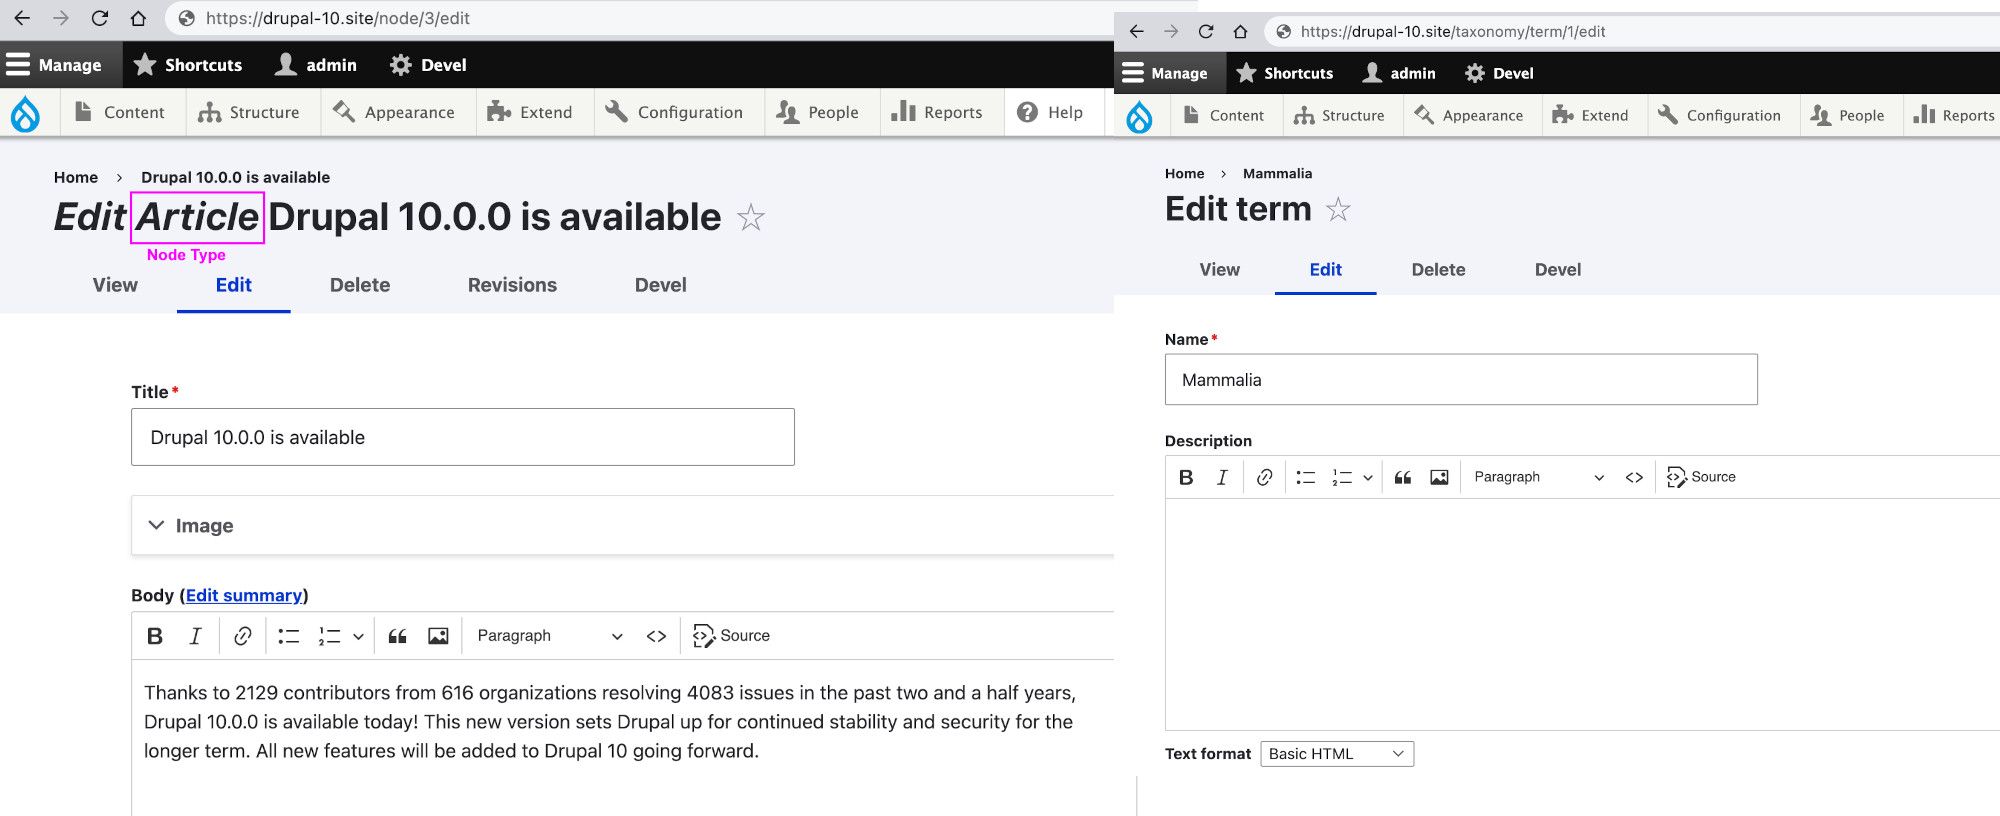2000x816 pixels.
Task: Click code icon in Description editor
Action: [1634, 477]
